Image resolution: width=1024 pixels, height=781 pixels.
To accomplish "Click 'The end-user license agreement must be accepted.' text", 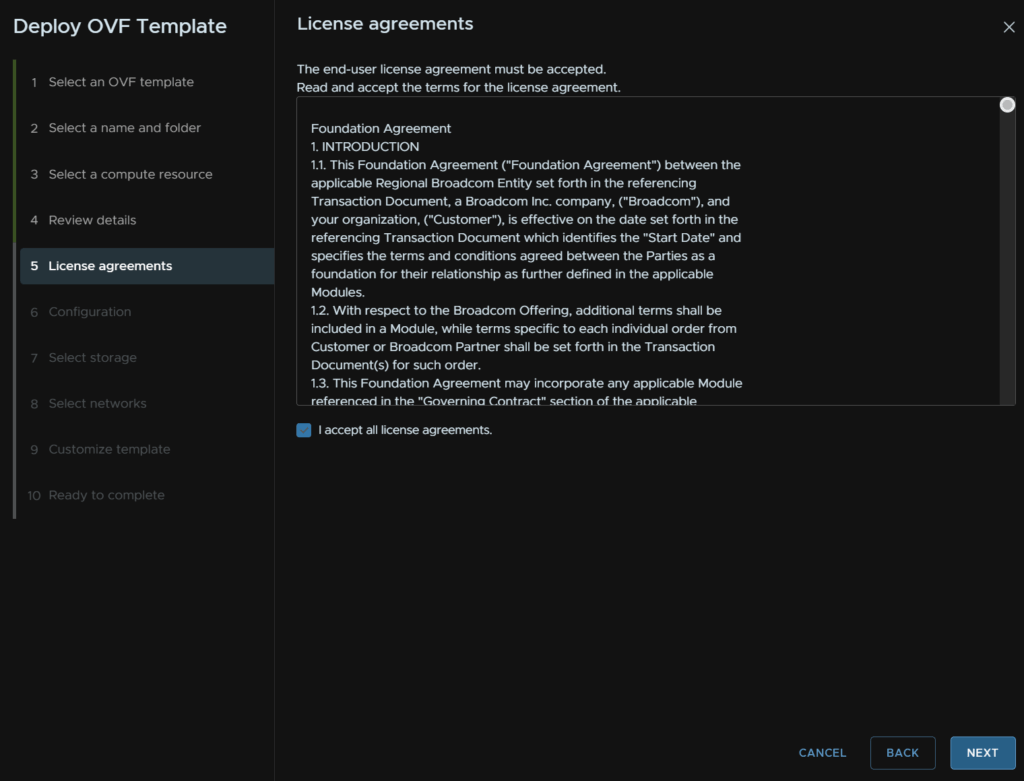I will [451, 69].
